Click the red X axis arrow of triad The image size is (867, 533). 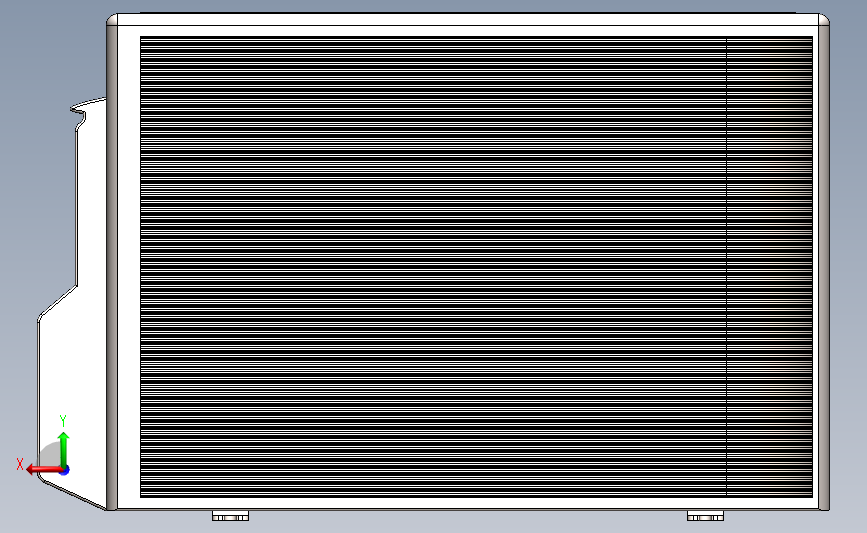pos(44,470)
